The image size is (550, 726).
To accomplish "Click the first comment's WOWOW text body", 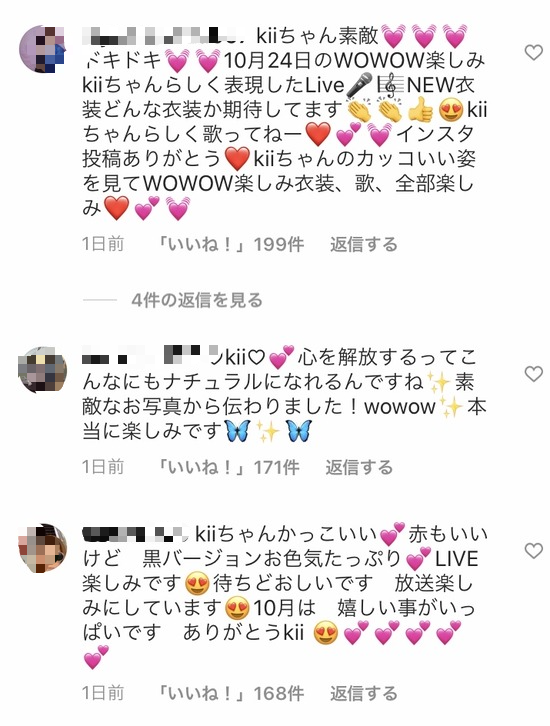I will 284,122.
